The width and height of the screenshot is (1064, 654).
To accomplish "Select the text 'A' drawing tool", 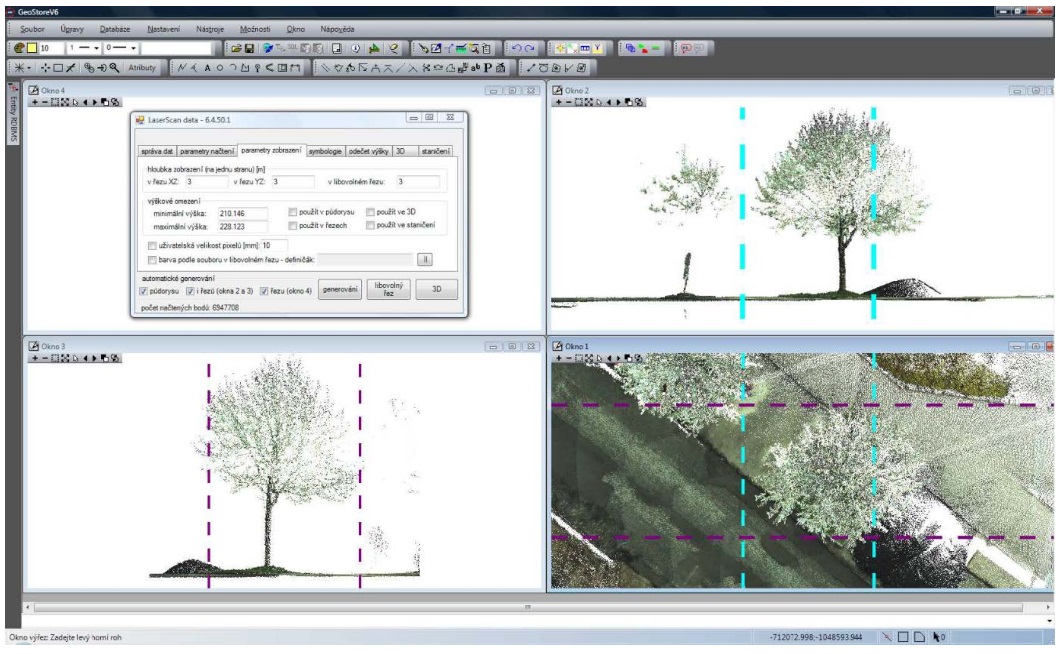I will [x=208, y=68].
